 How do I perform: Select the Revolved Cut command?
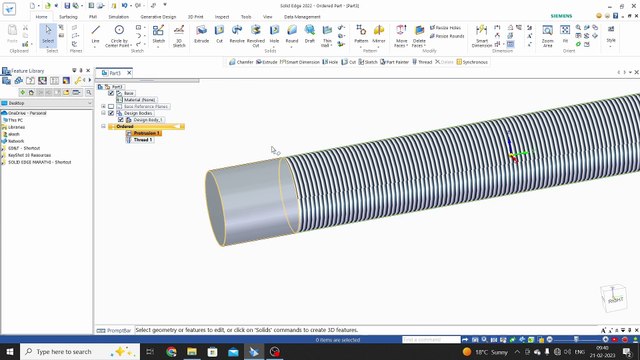(256, 36)
